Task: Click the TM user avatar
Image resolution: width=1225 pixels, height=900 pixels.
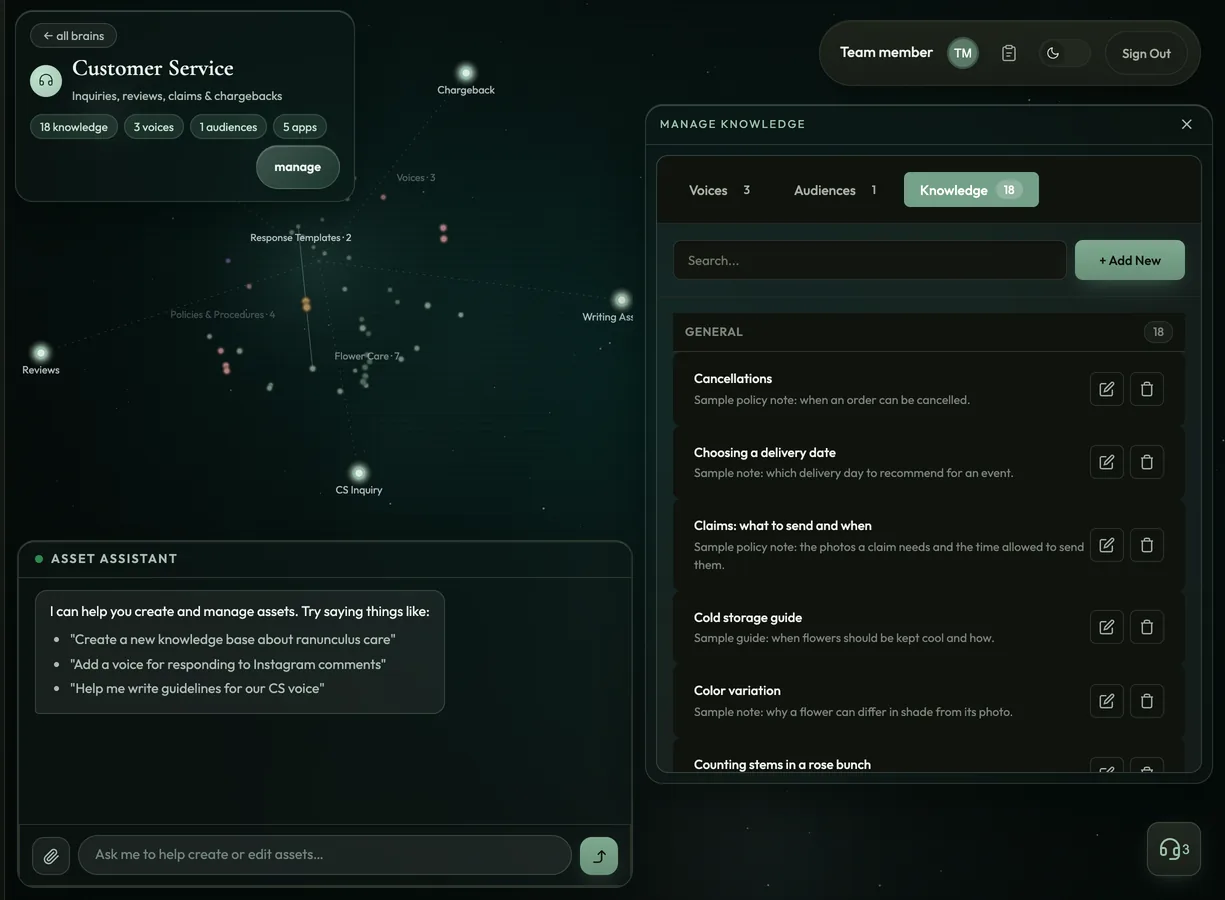Action: [x=963, y=53]
